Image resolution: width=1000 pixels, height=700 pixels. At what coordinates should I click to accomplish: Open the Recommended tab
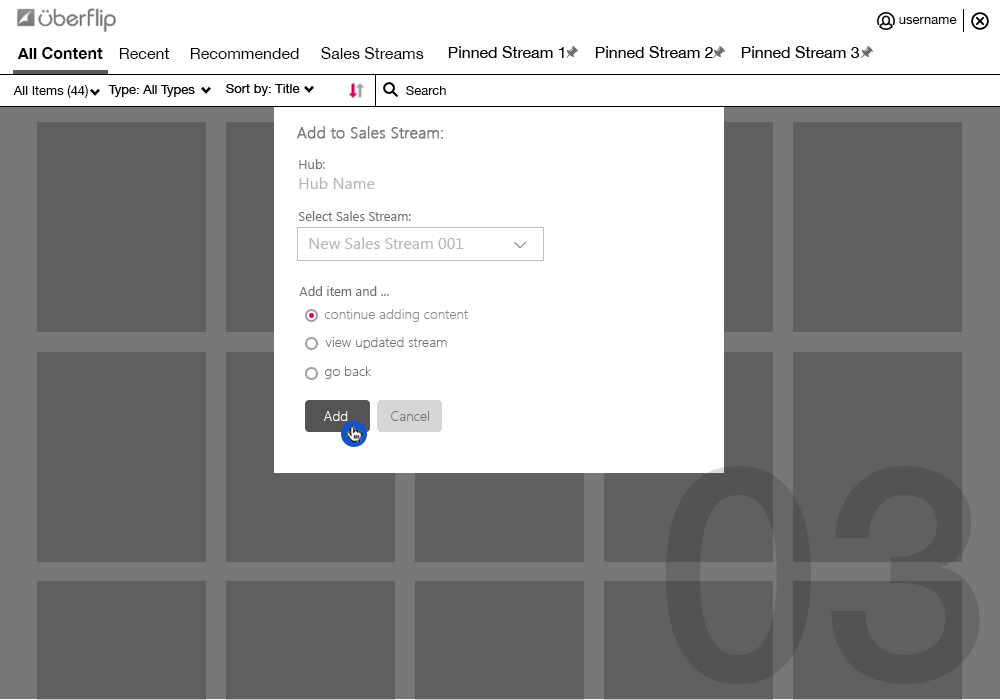tap(244, 54)
